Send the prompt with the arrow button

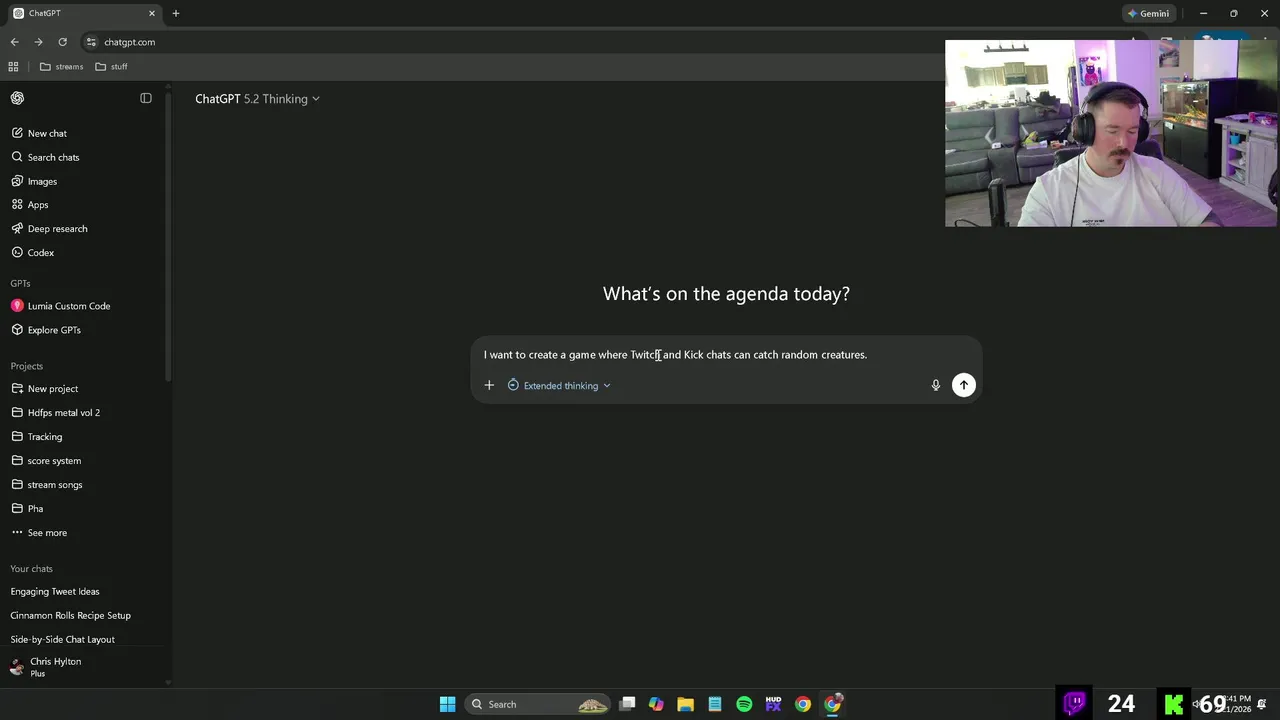(964, 385)
